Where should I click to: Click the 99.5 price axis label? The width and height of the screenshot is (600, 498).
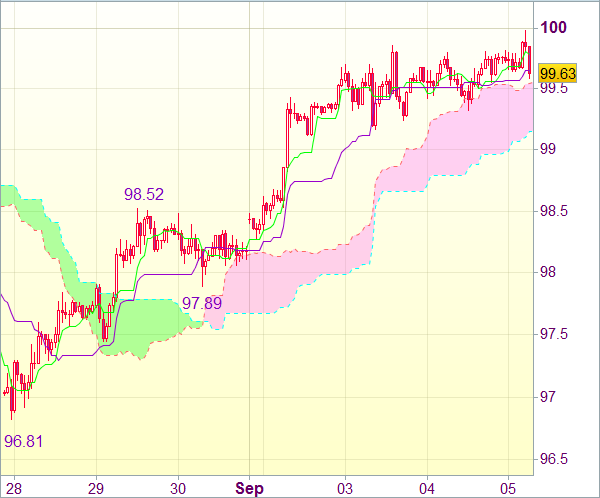[553, 88]
